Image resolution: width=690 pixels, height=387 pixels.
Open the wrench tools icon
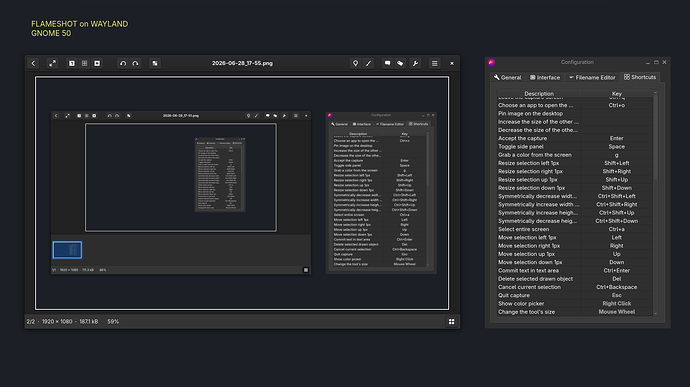[415, 63]
